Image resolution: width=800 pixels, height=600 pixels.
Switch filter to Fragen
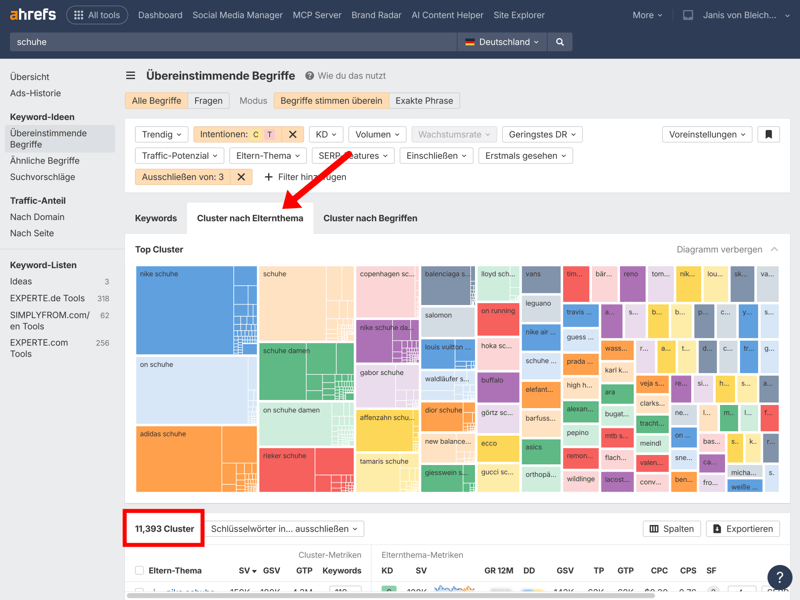pyautogui.click(x=208, y=101)
